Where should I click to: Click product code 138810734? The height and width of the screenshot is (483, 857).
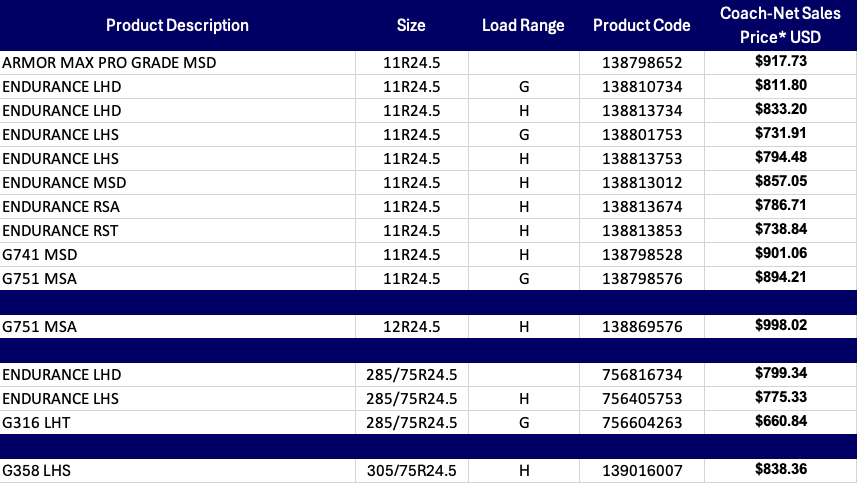point(642,87)
